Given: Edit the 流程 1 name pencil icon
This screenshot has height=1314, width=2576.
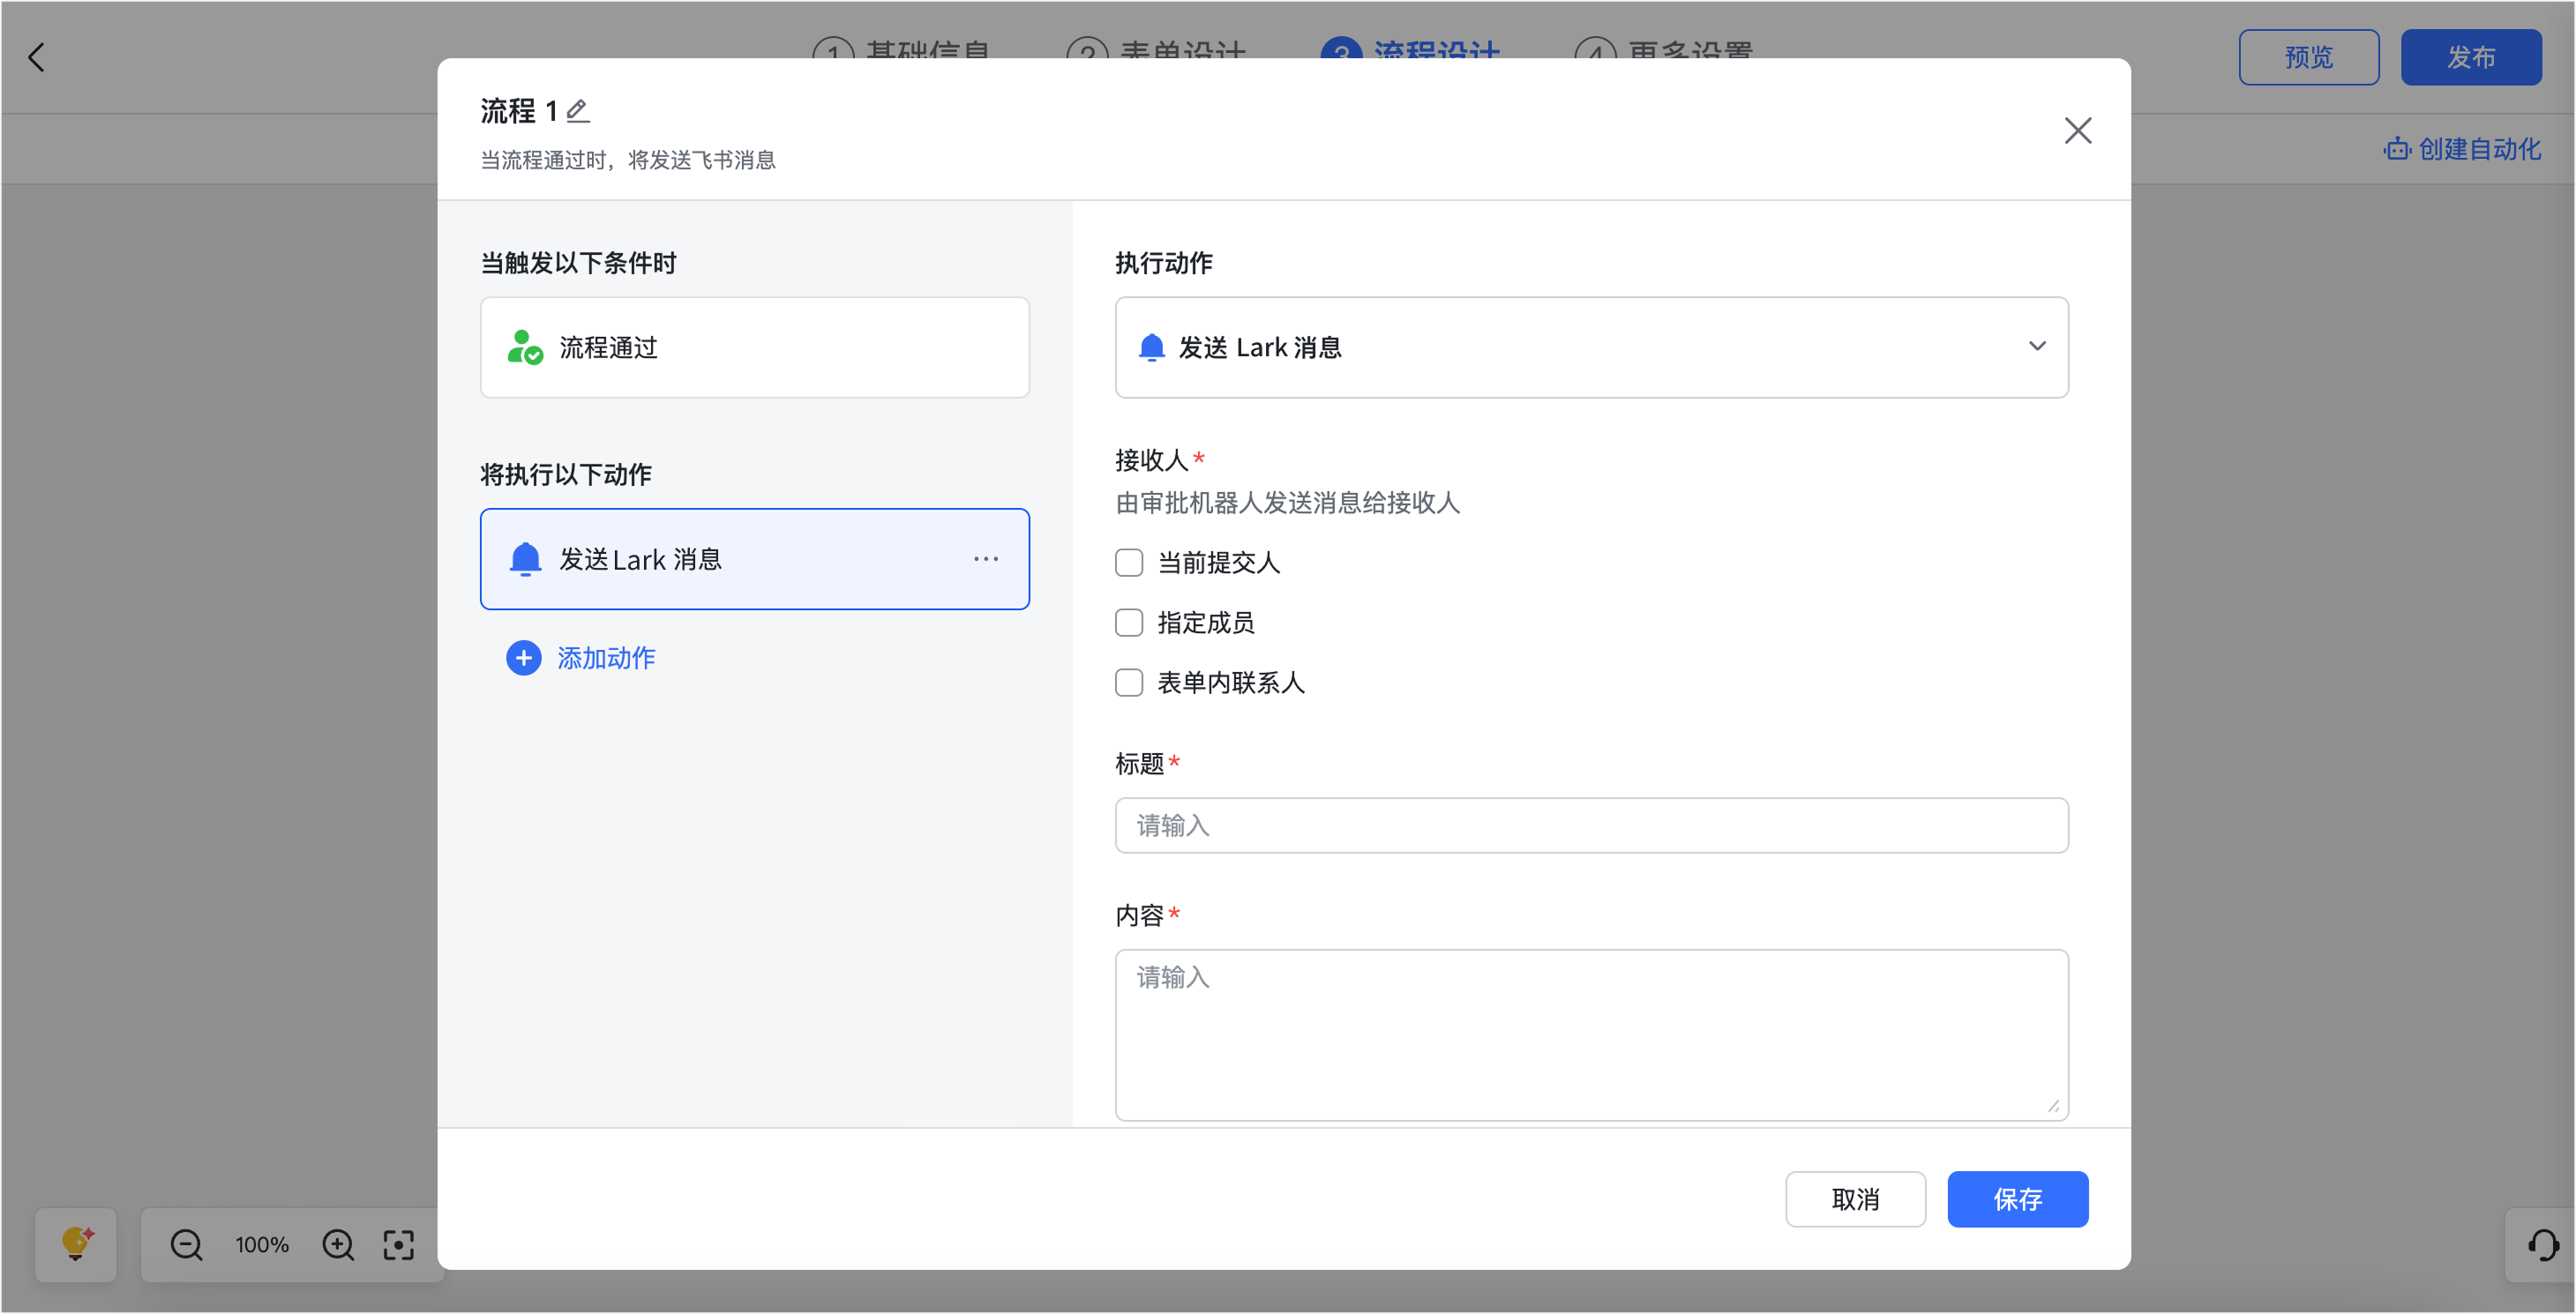Looking at the screenshot, I should tap(578, 111).
